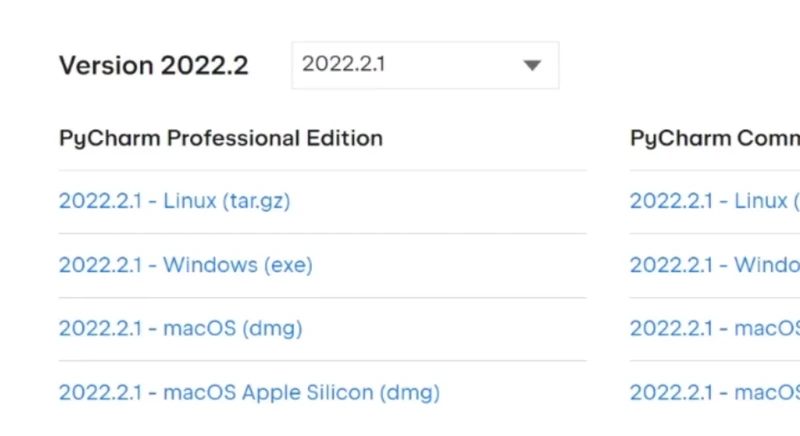The image size is (800, 436).
Task: Click 'Linux' word in Professional Edition row
Action: [190, 201]
